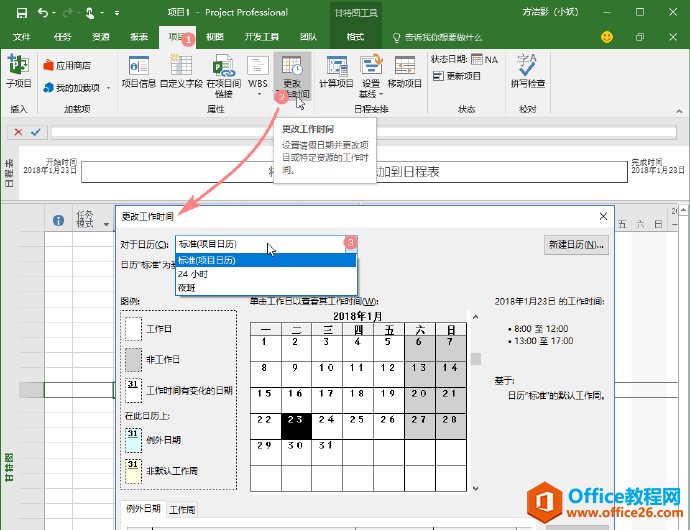Image resolution: width=690 pixels, height=530 pixels.
Task: Switch to the Resource (资源) tab
Action: [x=100, y=37]
